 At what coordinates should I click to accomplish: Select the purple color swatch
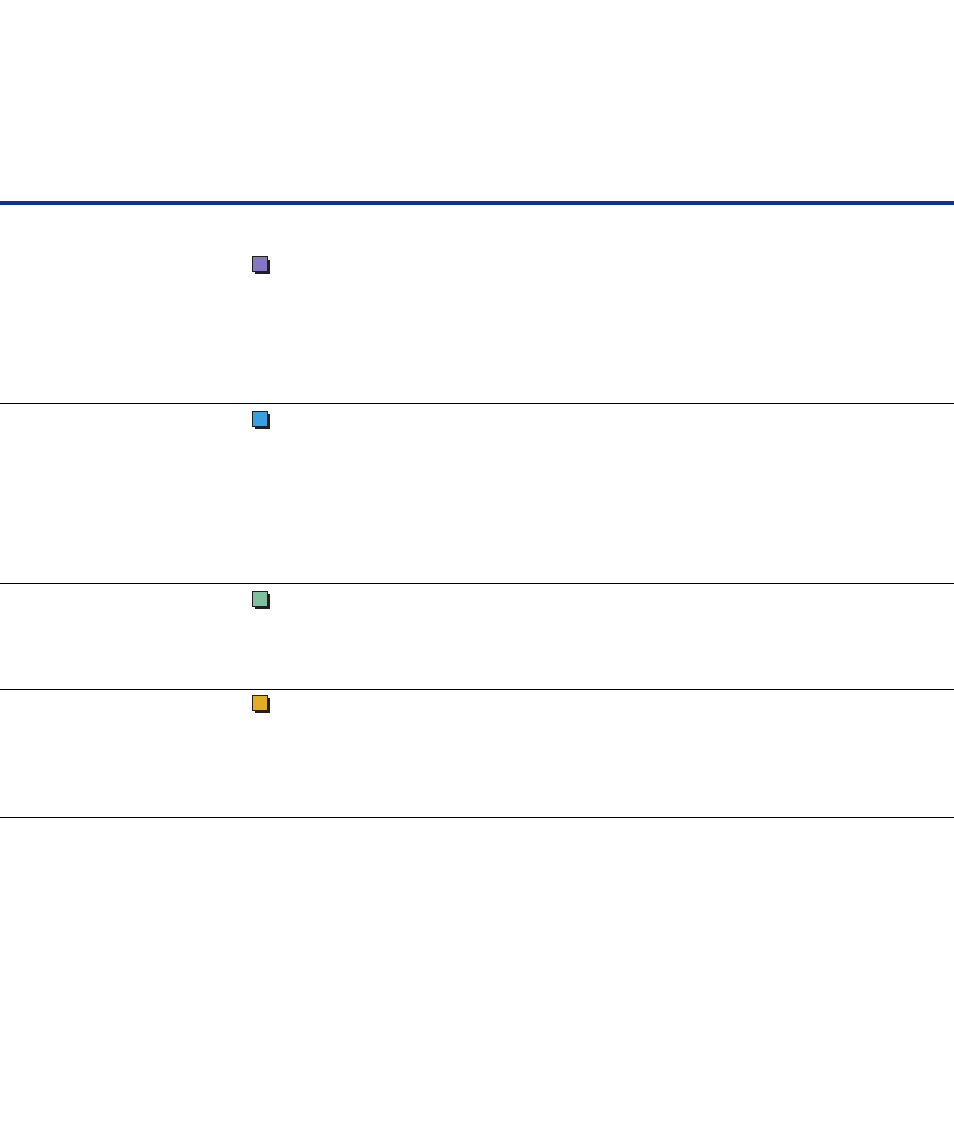(260, 264)
